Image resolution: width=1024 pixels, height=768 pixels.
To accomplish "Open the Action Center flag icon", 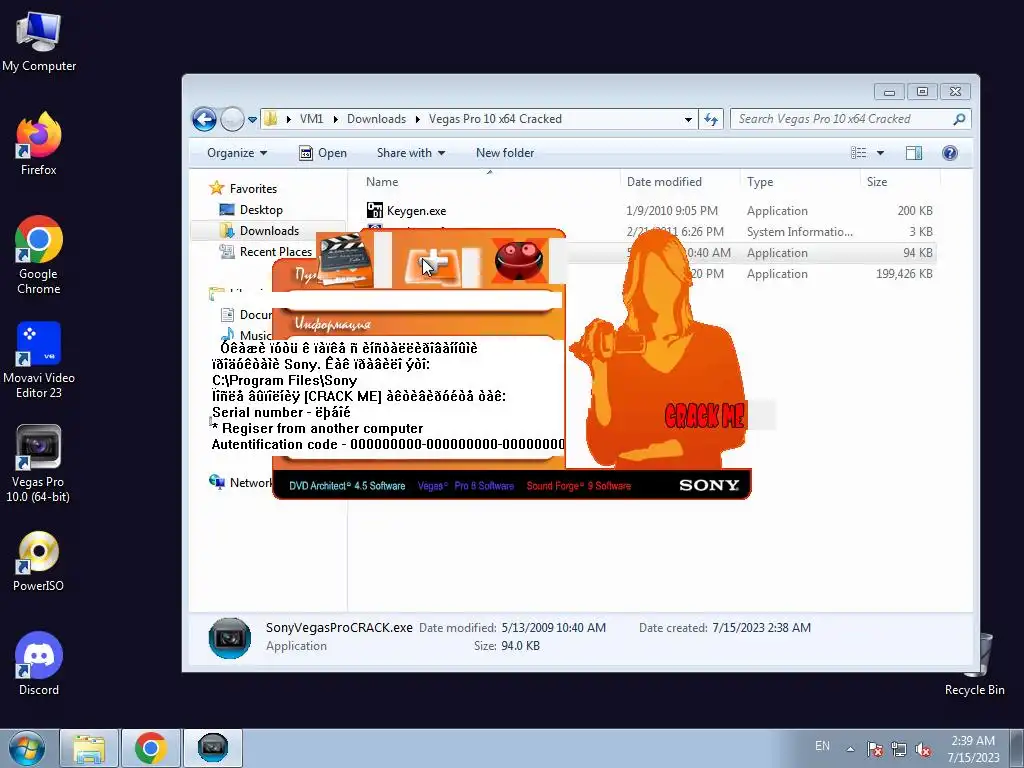I will tap(875, 749).
